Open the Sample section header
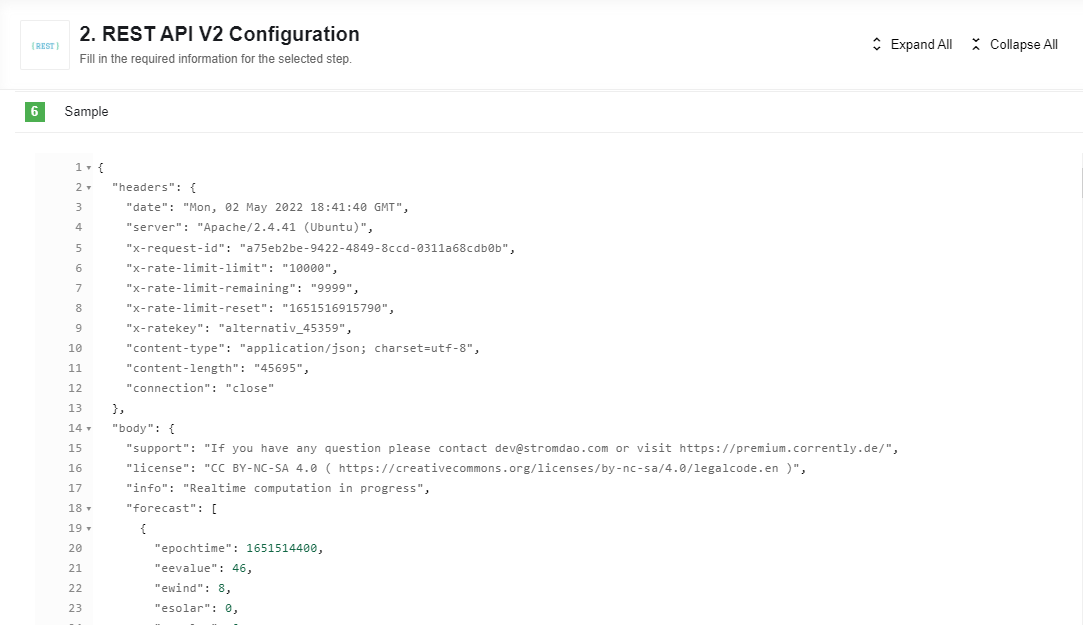This screenshot has height=625, width=1083. tap(548, 111)
